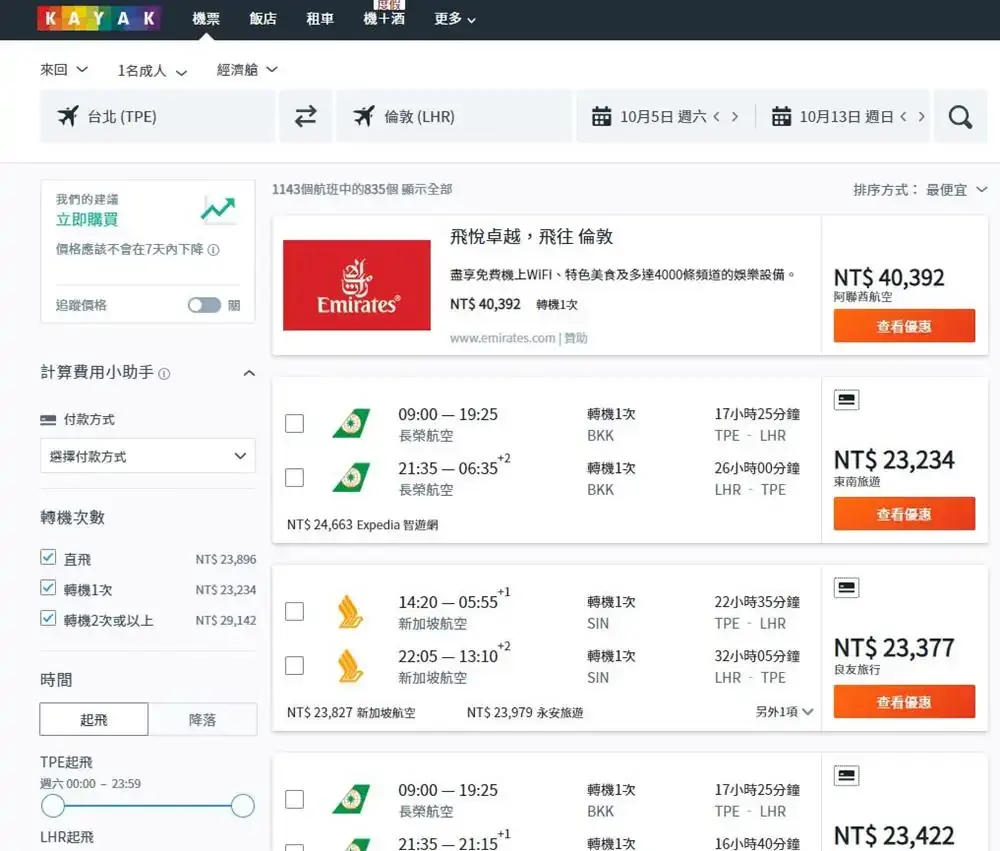1000x851 pixels.
Task: Uncheck the 轉機1次 filter
Action: pos(48,588)
